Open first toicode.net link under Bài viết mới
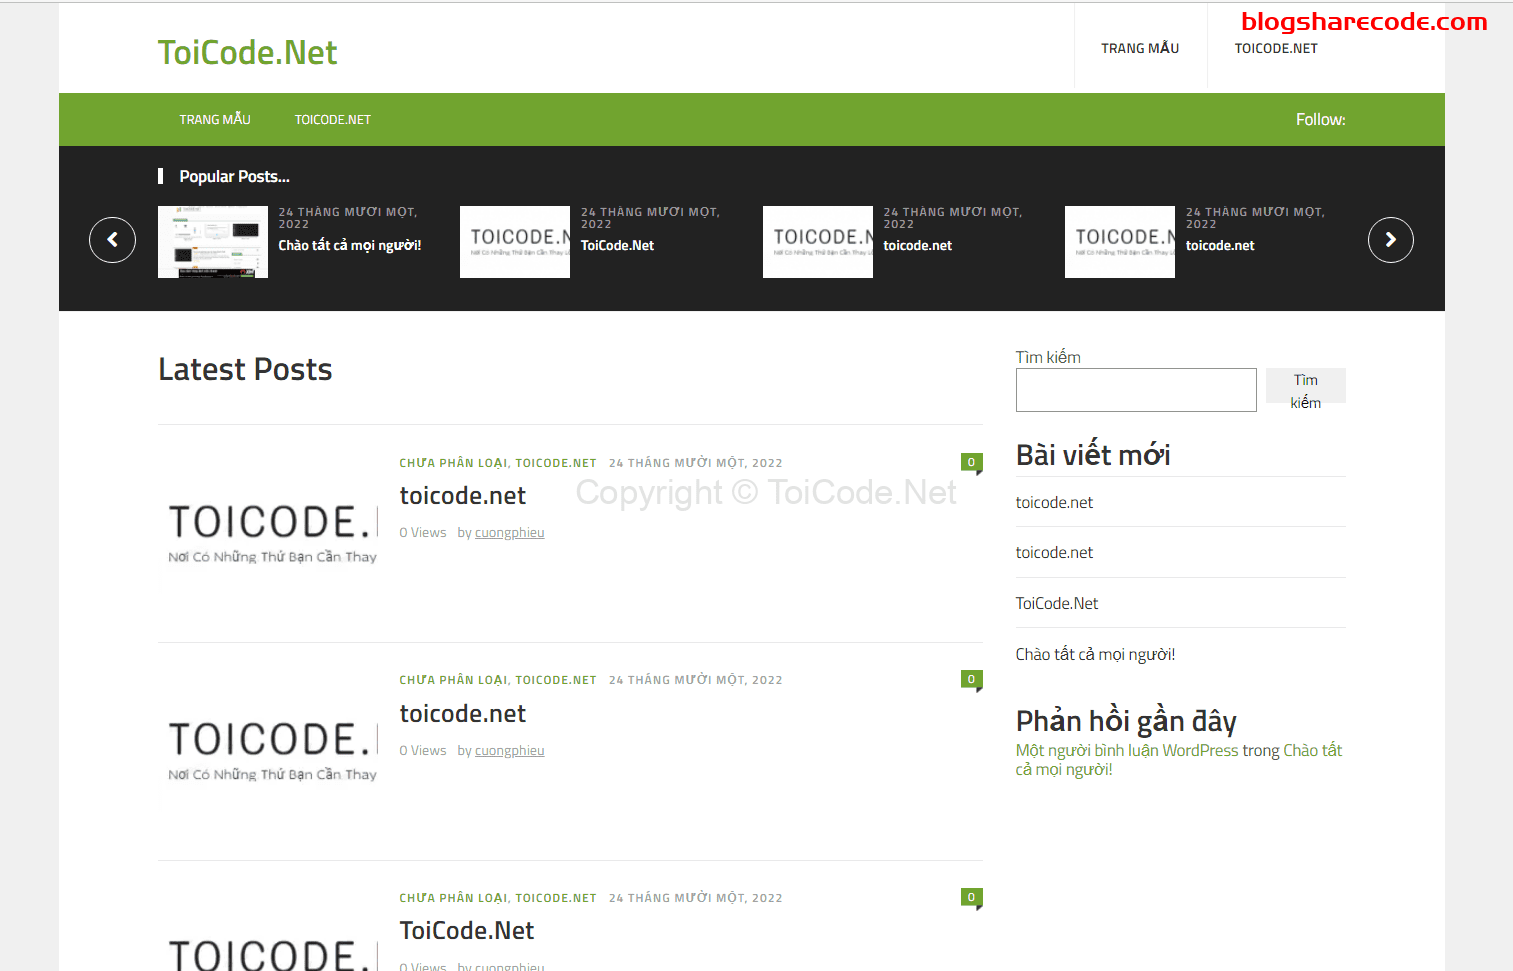 [1054, 502]
